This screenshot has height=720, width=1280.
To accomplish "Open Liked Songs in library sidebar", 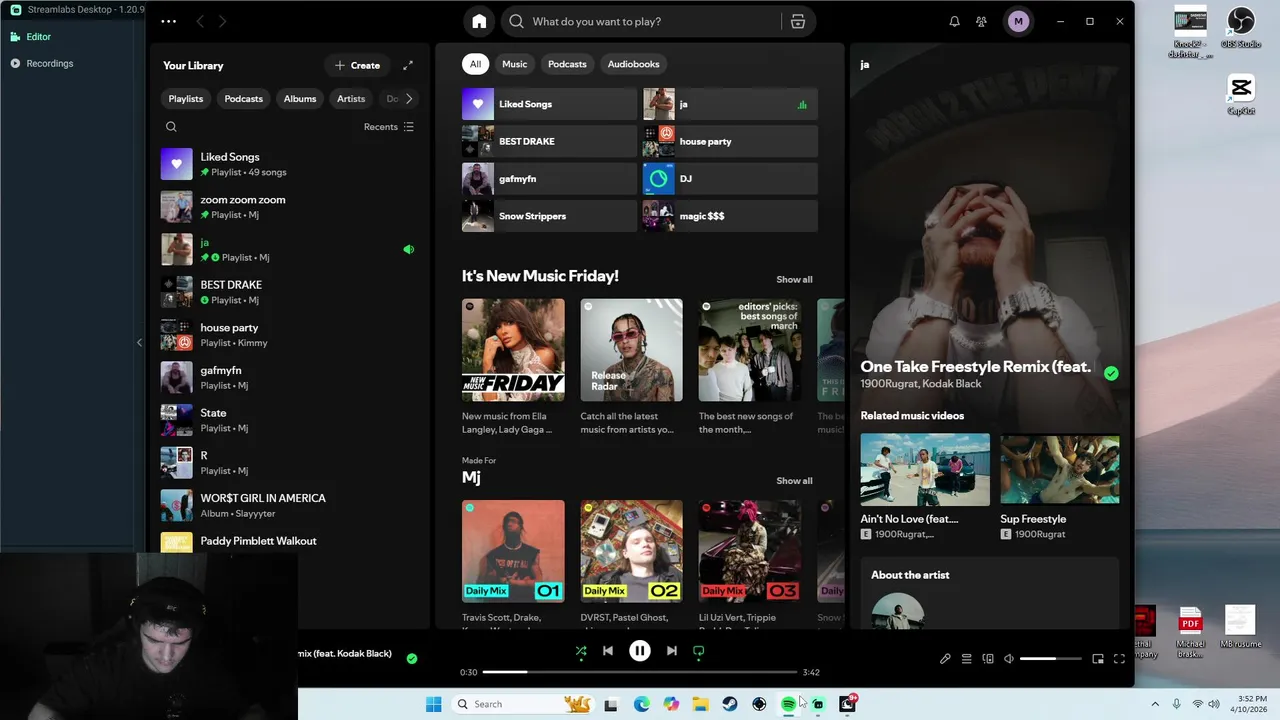I will point(289,164).
